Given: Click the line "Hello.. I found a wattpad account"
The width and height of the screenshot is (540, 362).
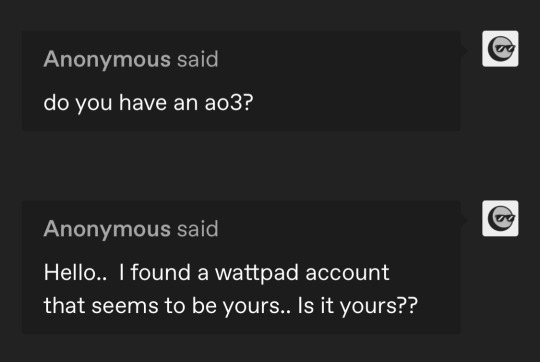Looking at the screenshot, I should tap(217, 273).
